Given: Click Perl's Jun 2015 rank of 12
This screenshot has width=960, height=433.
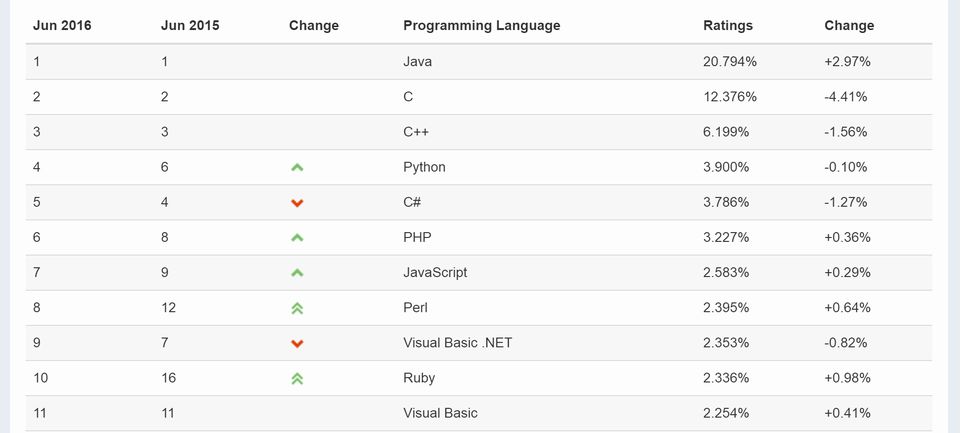Looking at the screenshot, I should point(168,308).
